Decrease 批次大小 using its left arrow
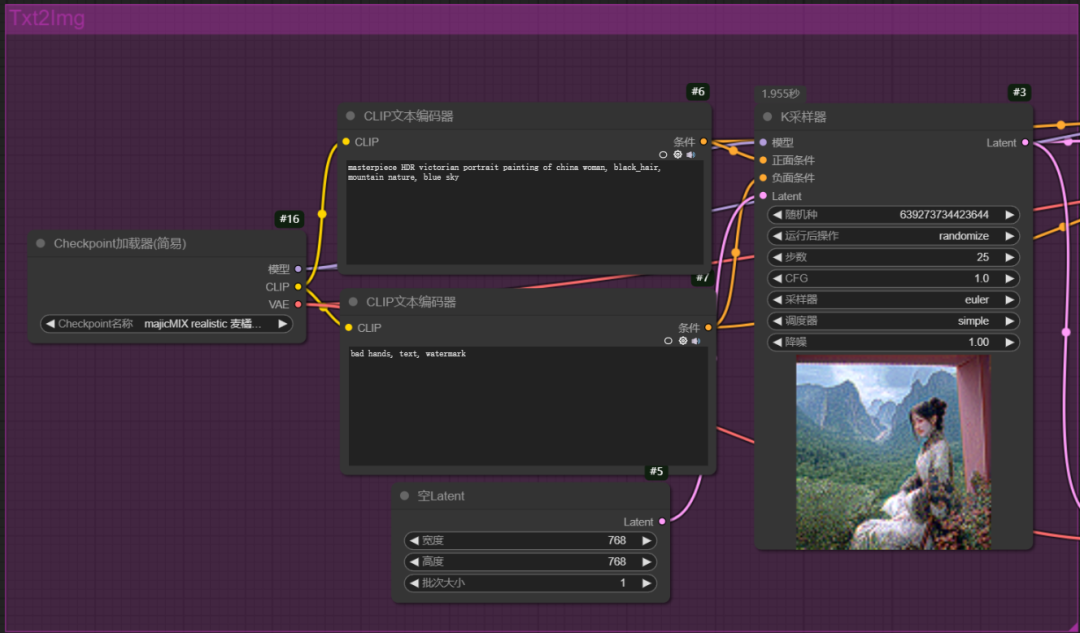Screen dimensions: 1080x633 [415, 583]
